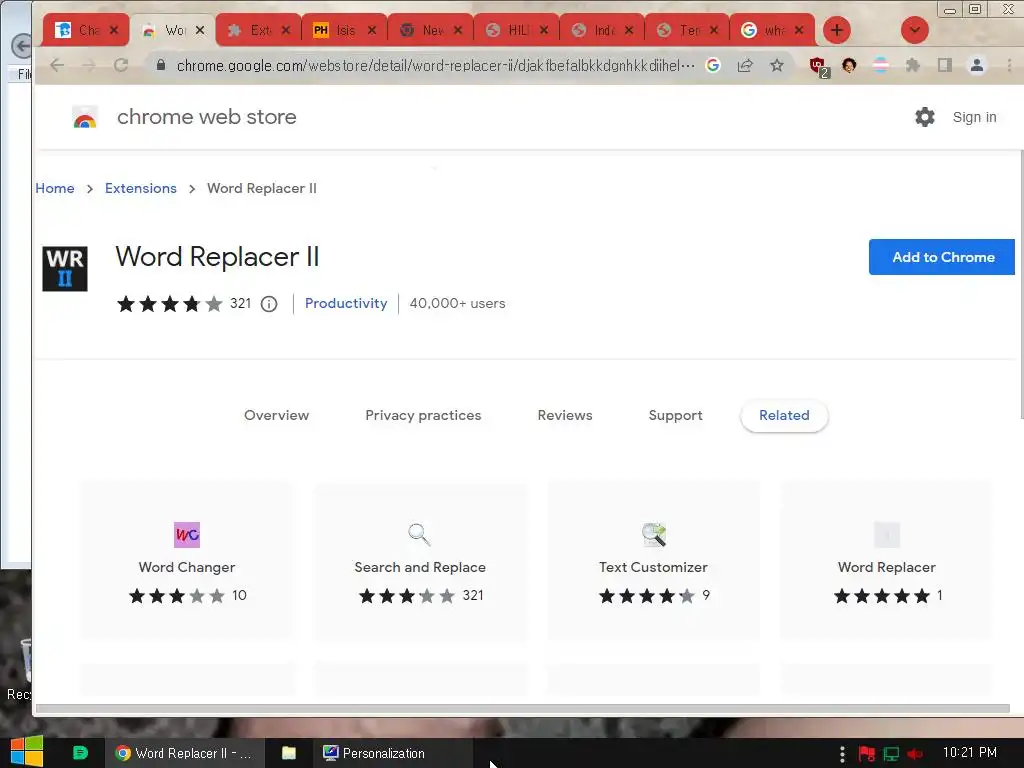
Task: Open the Extensions puzzle menu
Action: pyautogui.click(x=912, y=65)
